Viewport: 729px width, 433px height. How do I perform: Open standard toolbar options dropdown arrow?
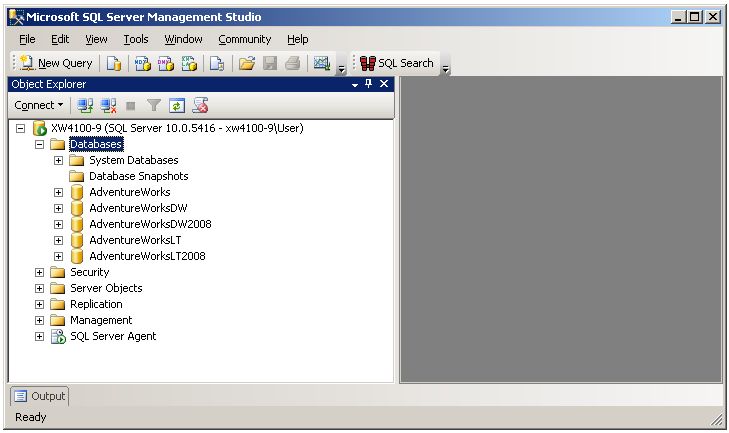coord(342,69)
